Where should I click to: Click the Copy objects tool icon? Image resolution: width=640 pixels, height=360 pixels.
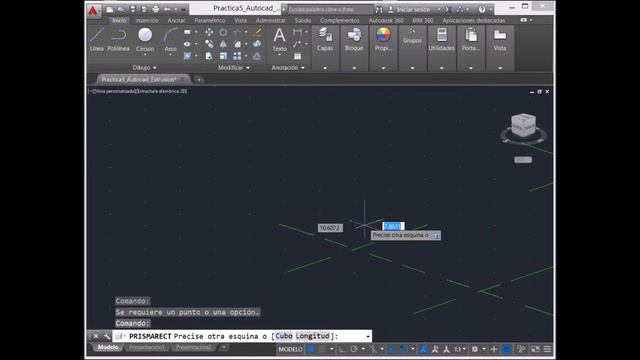209,44
